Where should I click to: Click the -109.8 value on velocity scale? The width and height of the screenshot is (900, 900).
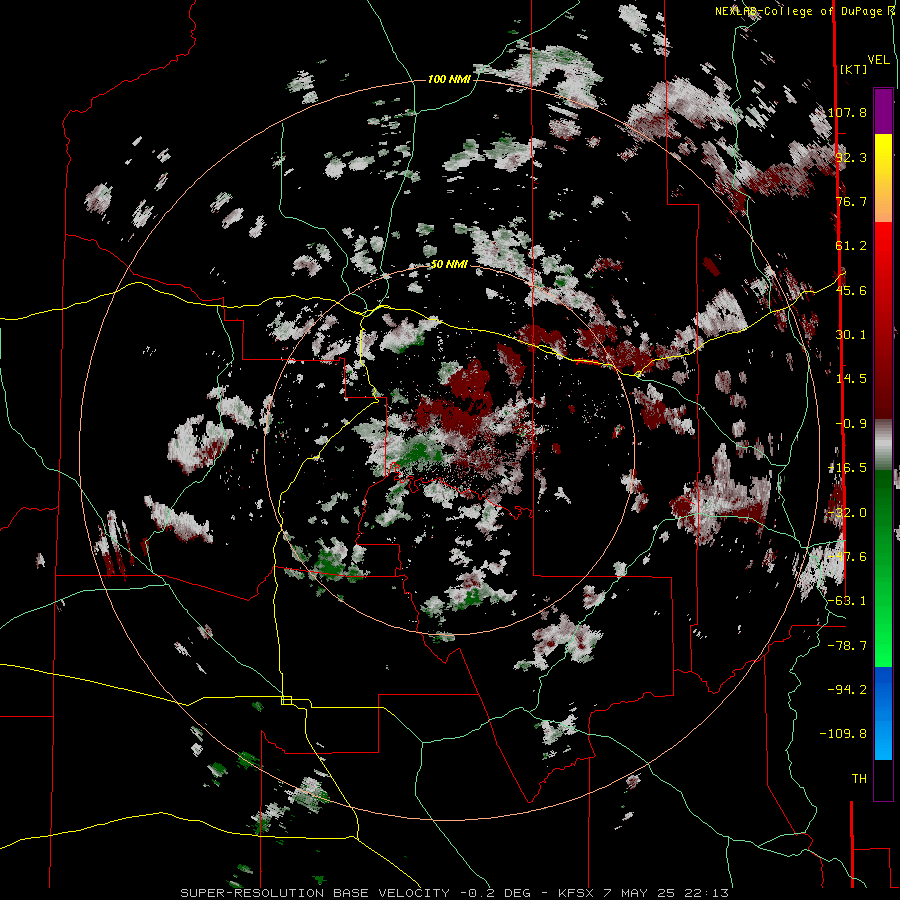pos(844,734)
